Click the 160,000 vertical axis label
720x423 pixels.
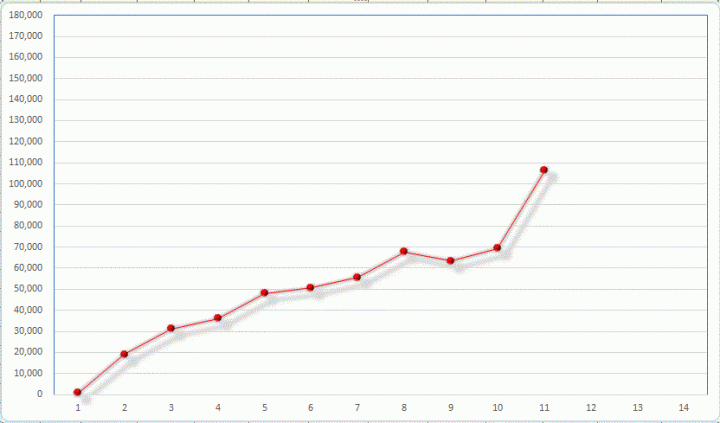tap(26, 57)
